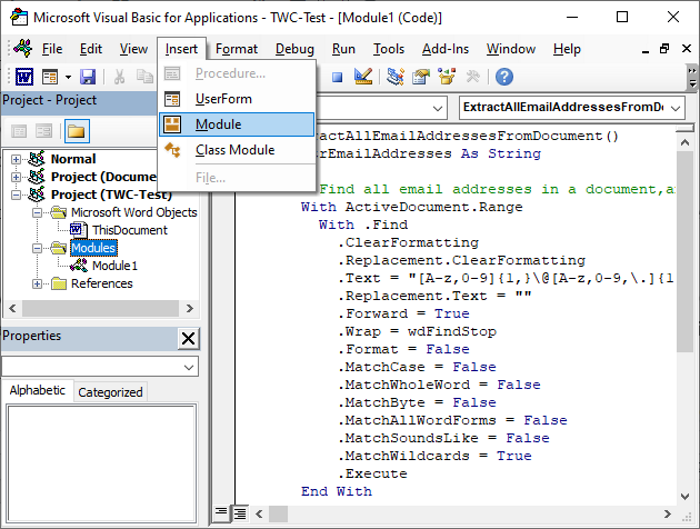
Task: Choose Module from Insert menu
Action: (237, 124)
